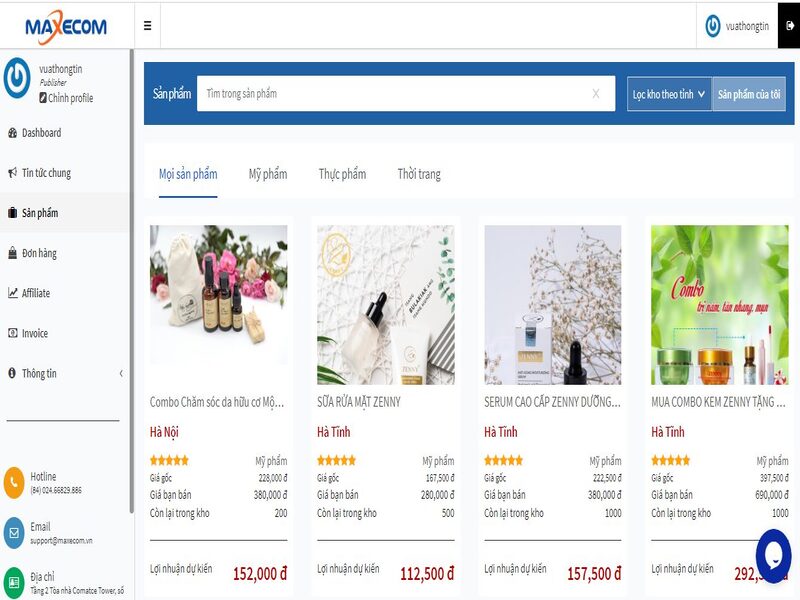The height and width of the screenshot is (600, 800).
Task: Open MUA COMBO KEM ZENNY product image
Action: (x=720, y=305)
